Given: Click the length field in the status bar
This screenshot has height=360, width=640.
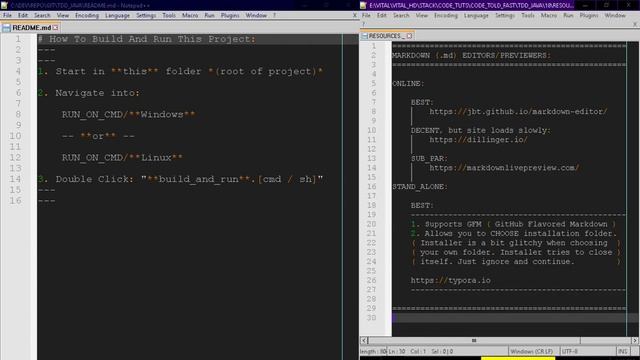Looking at the screenshot, I should click(373, 351).
